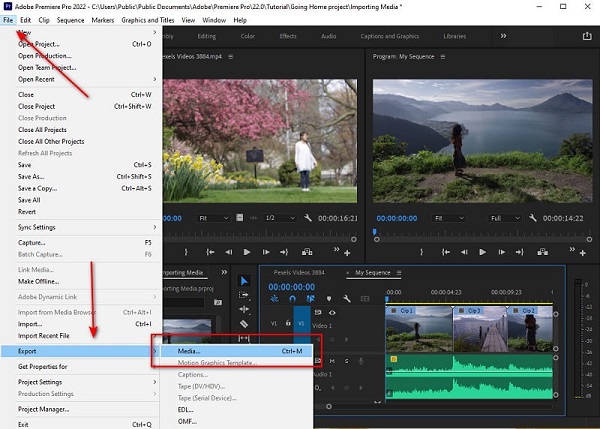This screenshot has width=600, height=429.
Task: Open the Edit menu
Action: pyautogui.click(x=26, y=20)
